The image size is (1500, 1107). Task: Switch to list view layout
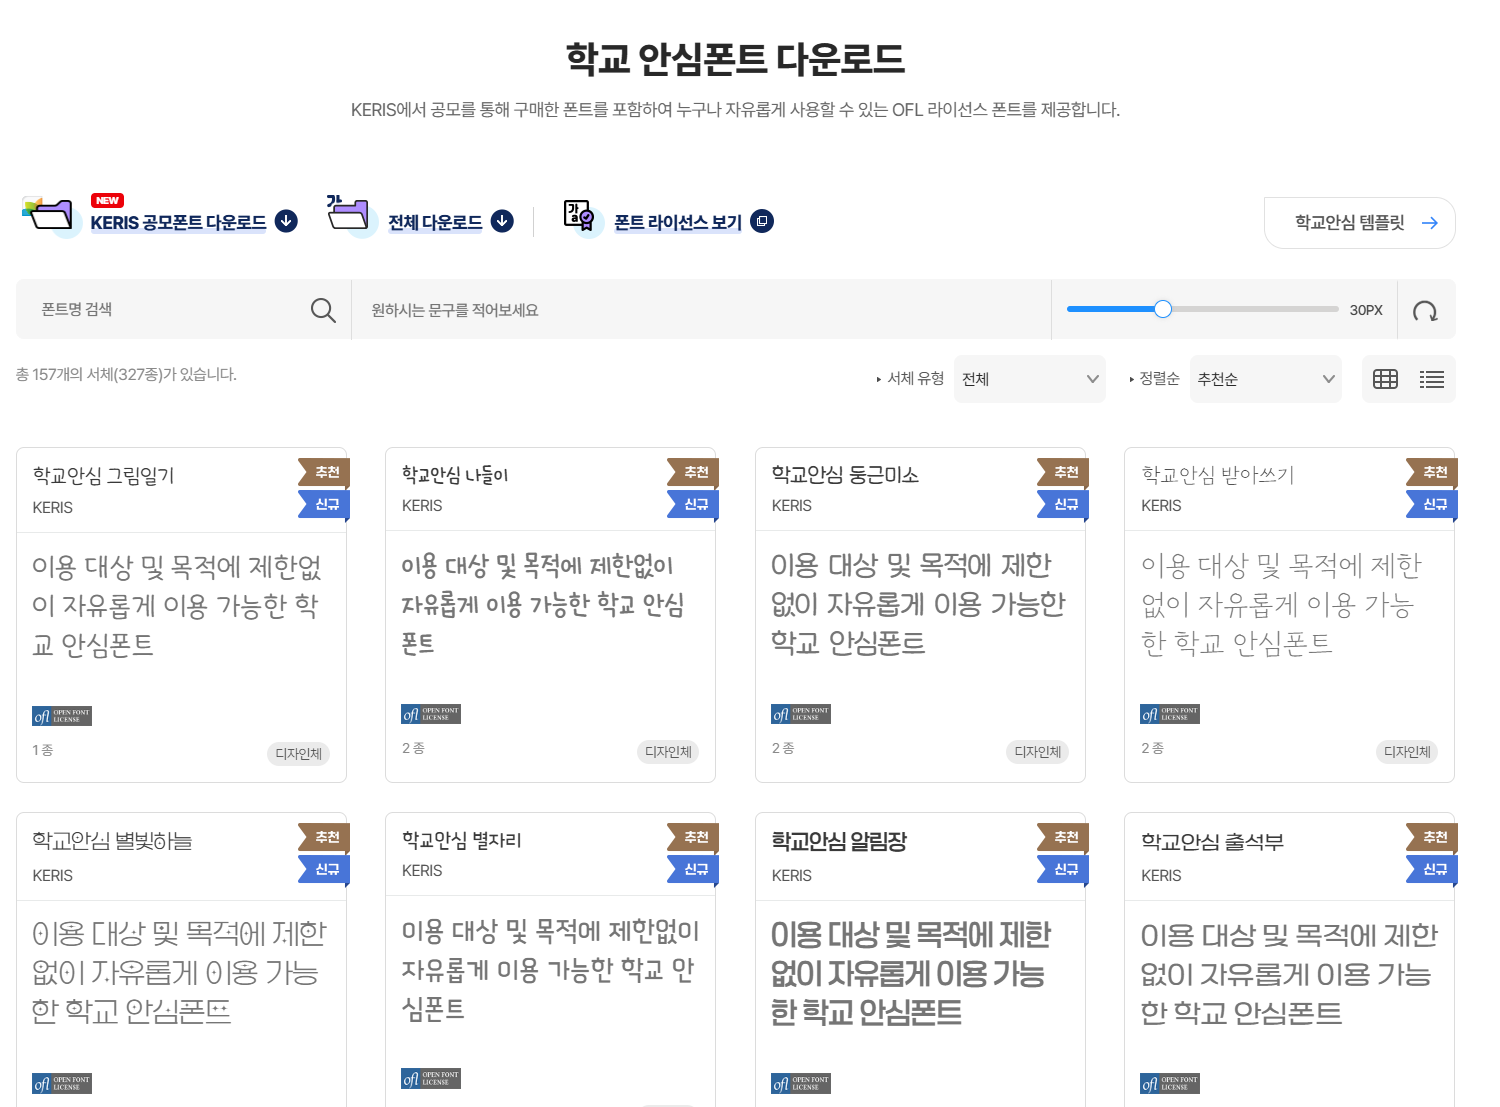click(1431, 379)
